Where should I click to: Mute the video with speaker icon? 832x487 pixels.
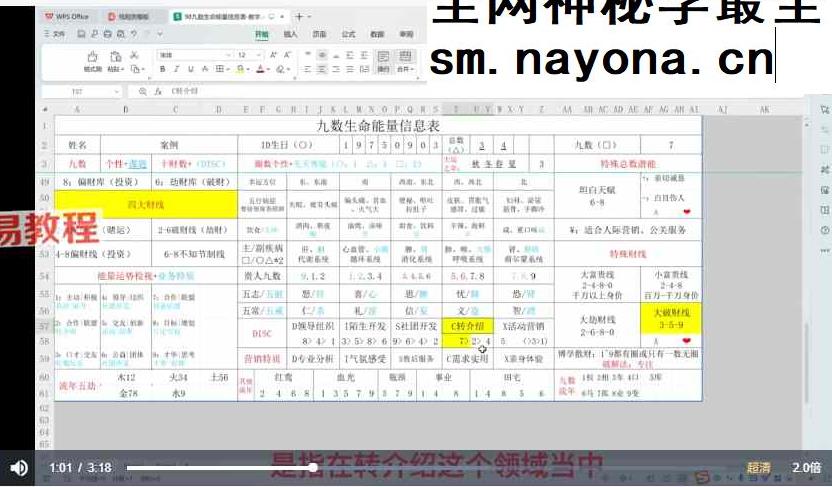pyautogui.click(x=19, y=467)
